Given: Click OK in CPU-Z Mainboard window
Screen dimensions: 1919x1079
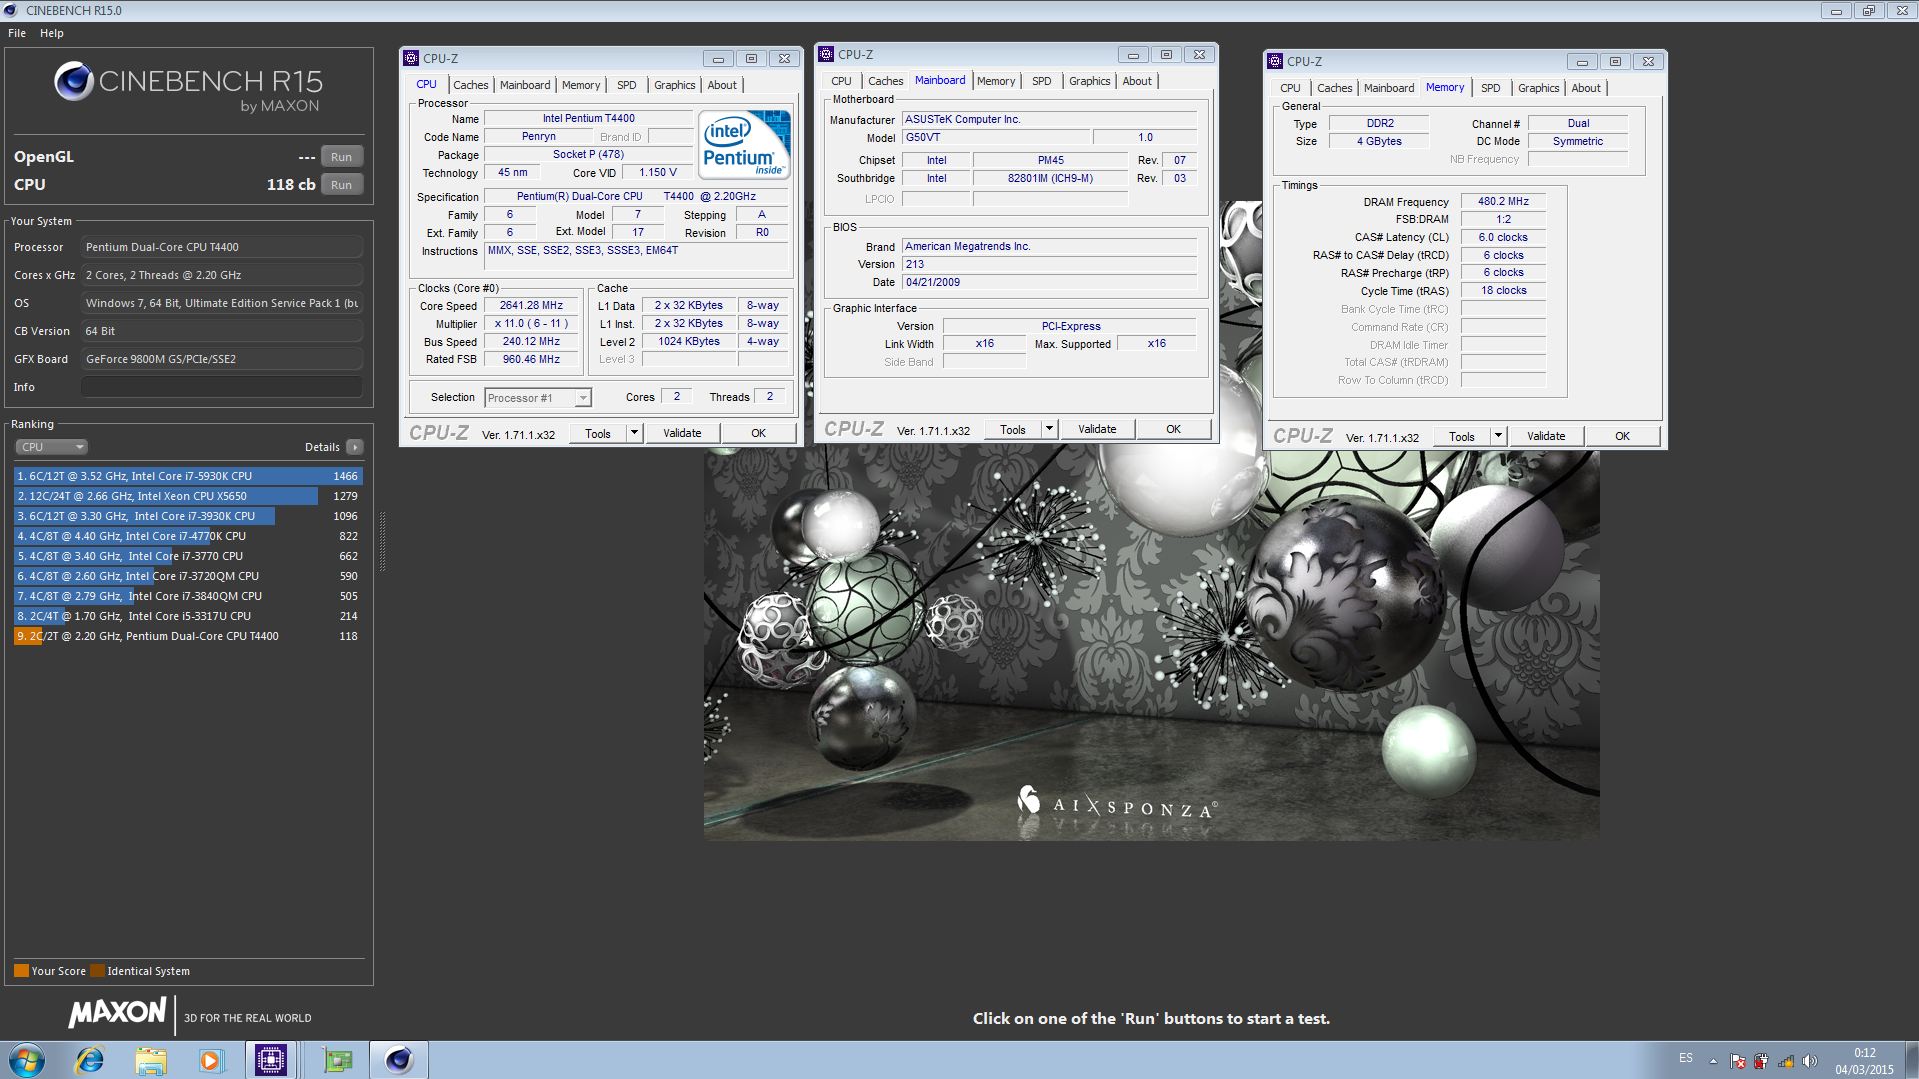Looking at the screenshot, I should click(1174, 429).
